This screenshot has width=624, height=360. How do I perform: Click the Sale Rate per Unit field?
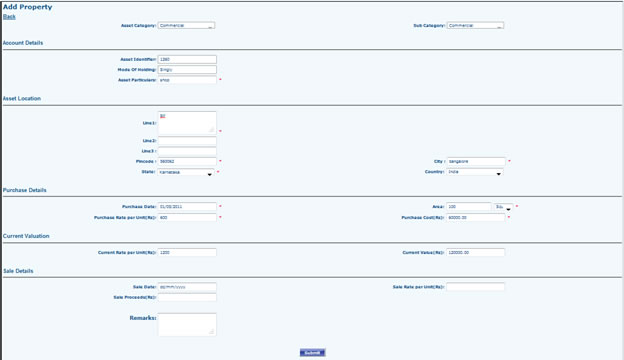(x=476, y=287)
